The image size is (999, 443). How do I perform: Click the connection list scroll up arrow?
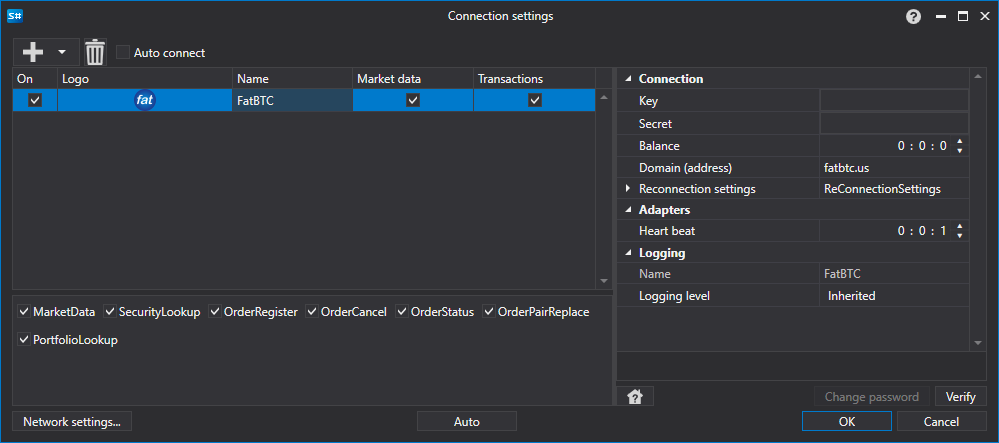[604, 97]
